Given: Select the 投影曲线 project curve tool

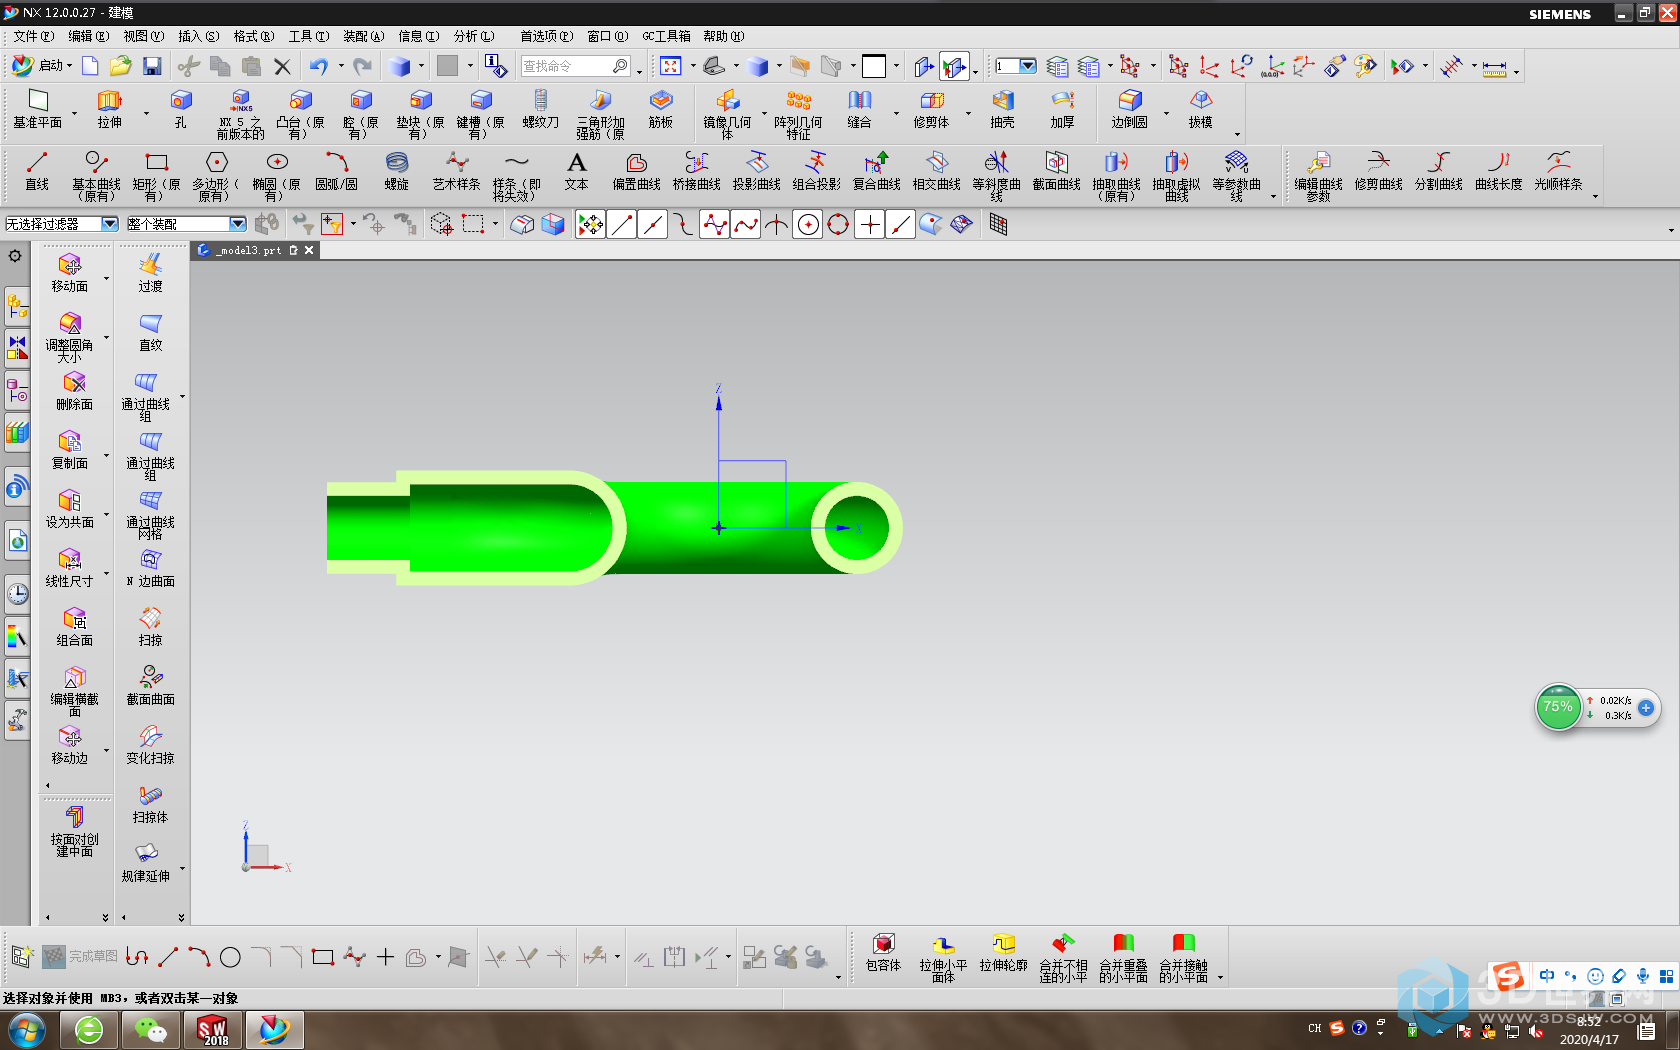Looking at the screenshot, I should [757, 171].
